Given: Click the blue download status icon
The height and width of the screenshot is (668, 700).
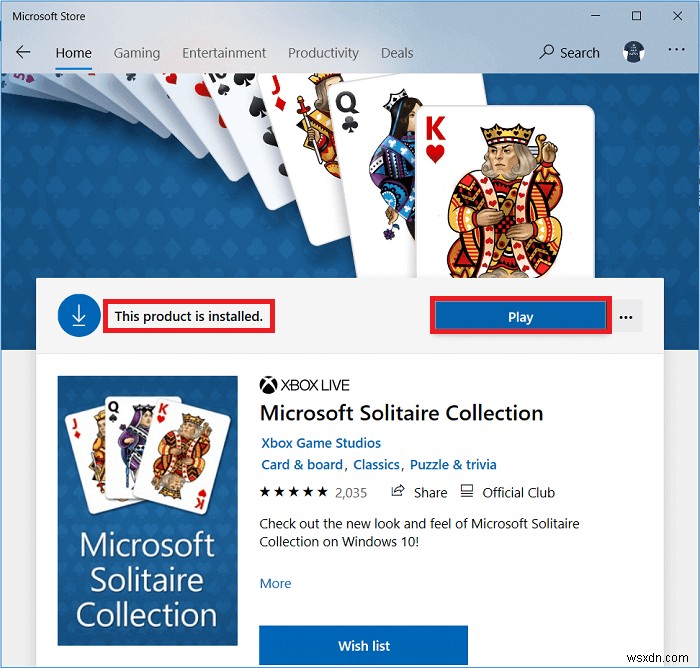Looking at the screenshot, I should click(79, 316).
